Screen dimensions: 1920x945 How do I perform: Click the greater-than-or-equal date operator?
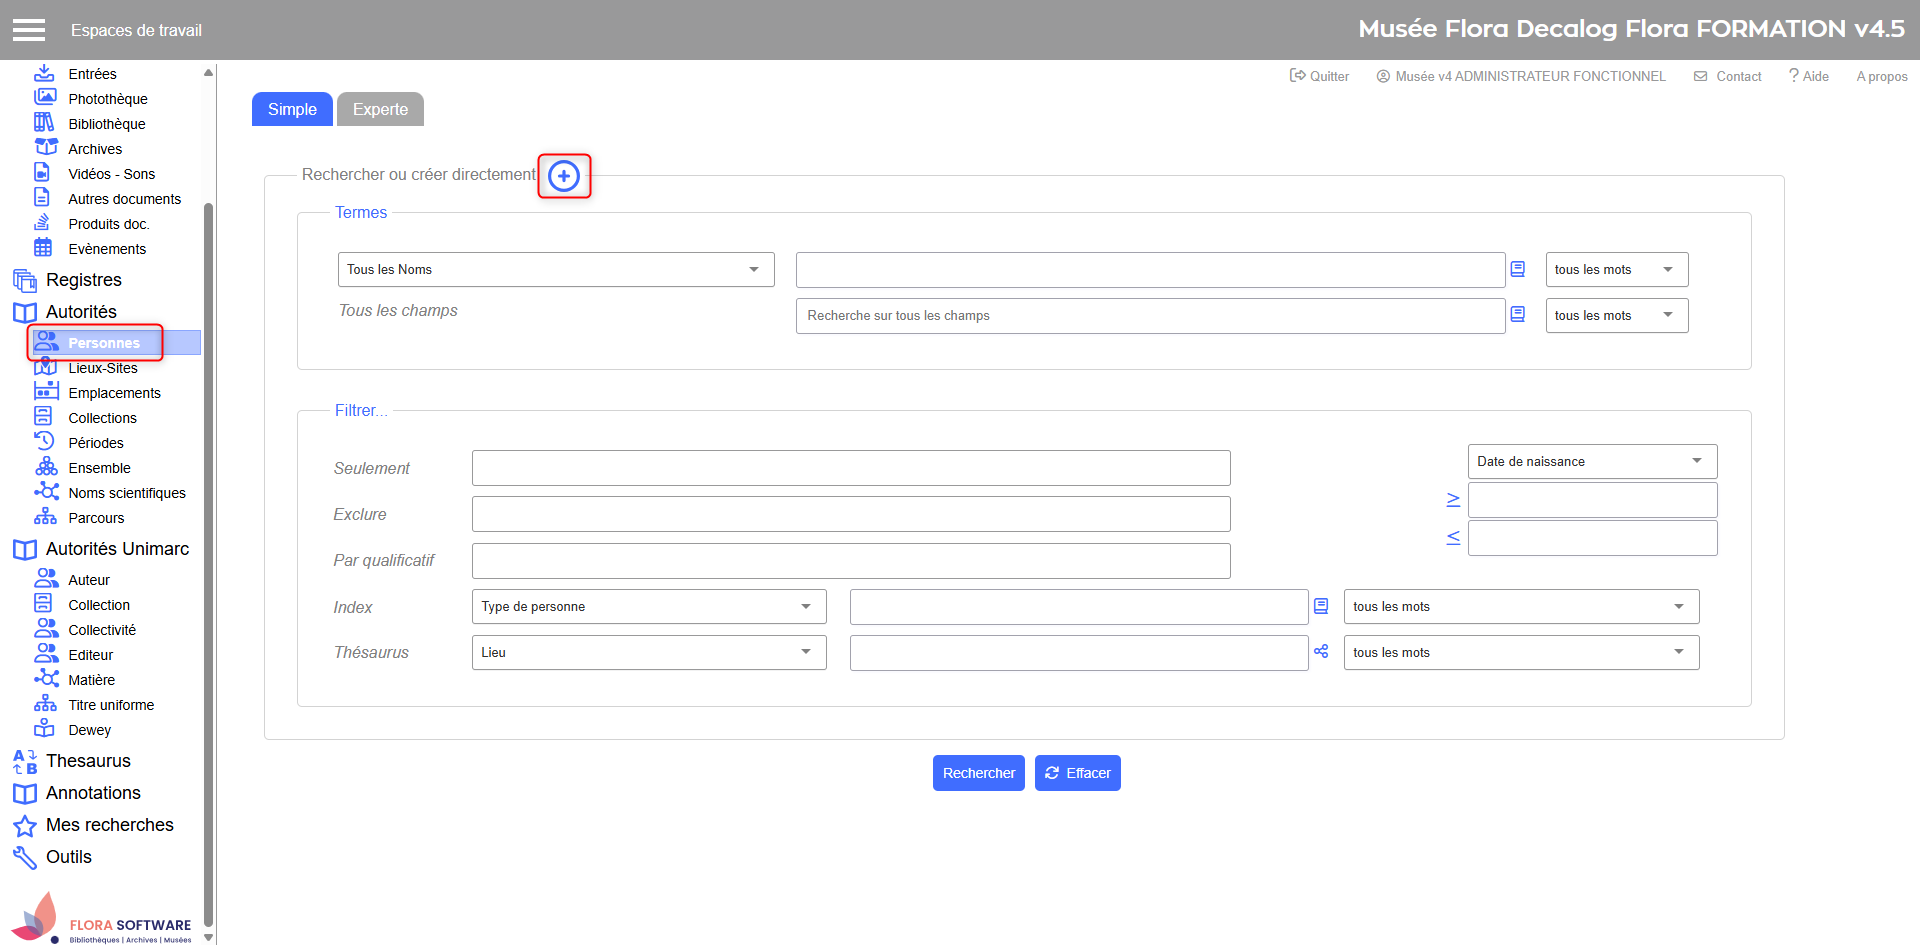(x=1453, y=500)
